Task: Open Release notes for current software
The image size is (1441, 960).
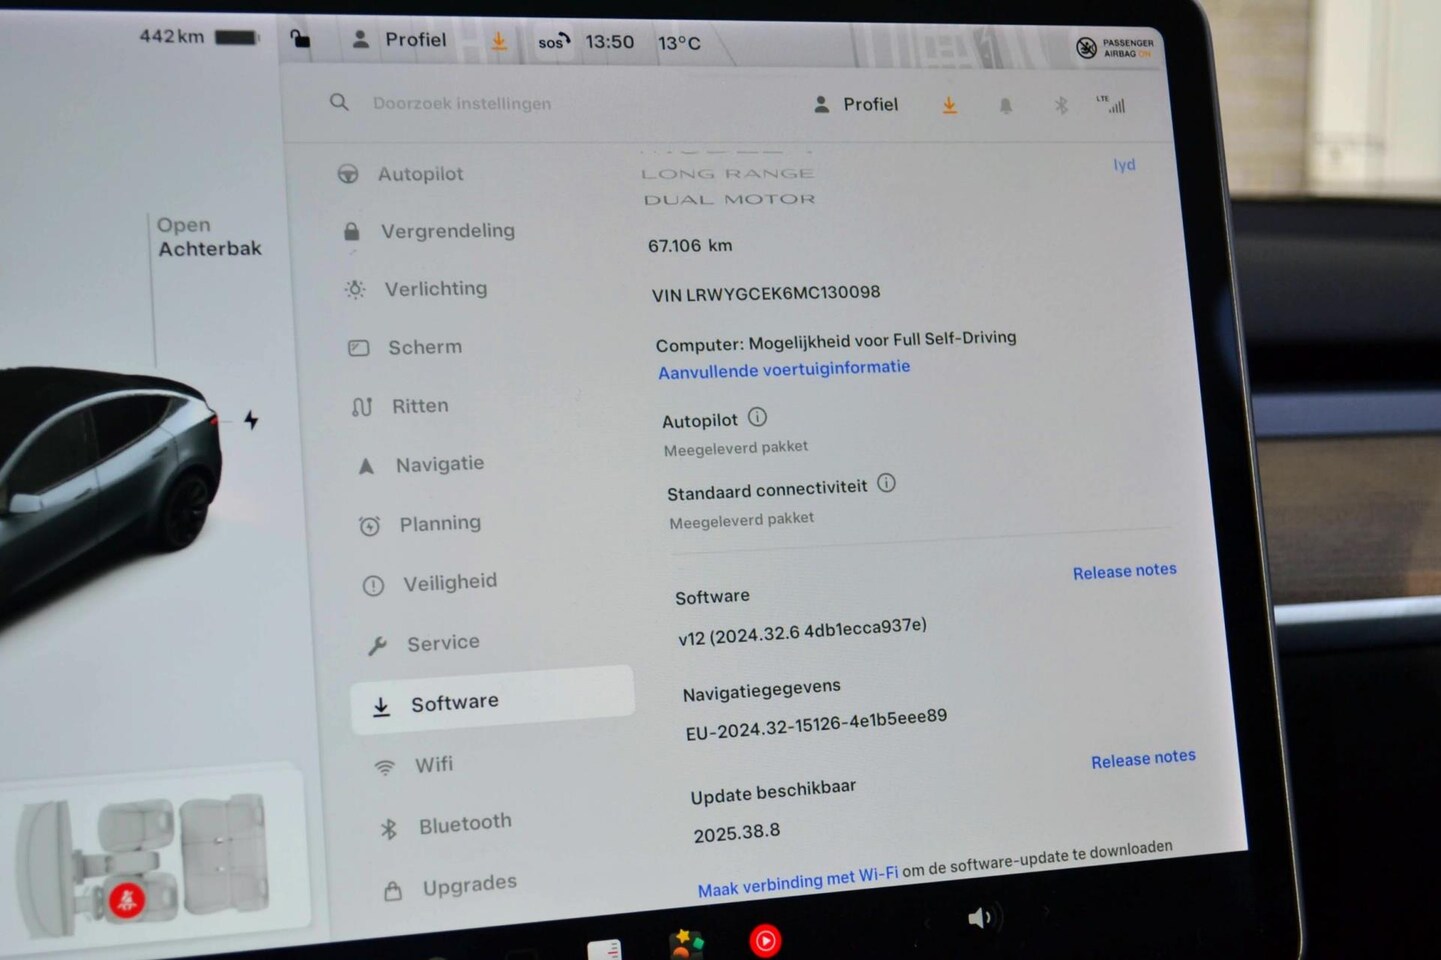Action: click(1124, 571)
